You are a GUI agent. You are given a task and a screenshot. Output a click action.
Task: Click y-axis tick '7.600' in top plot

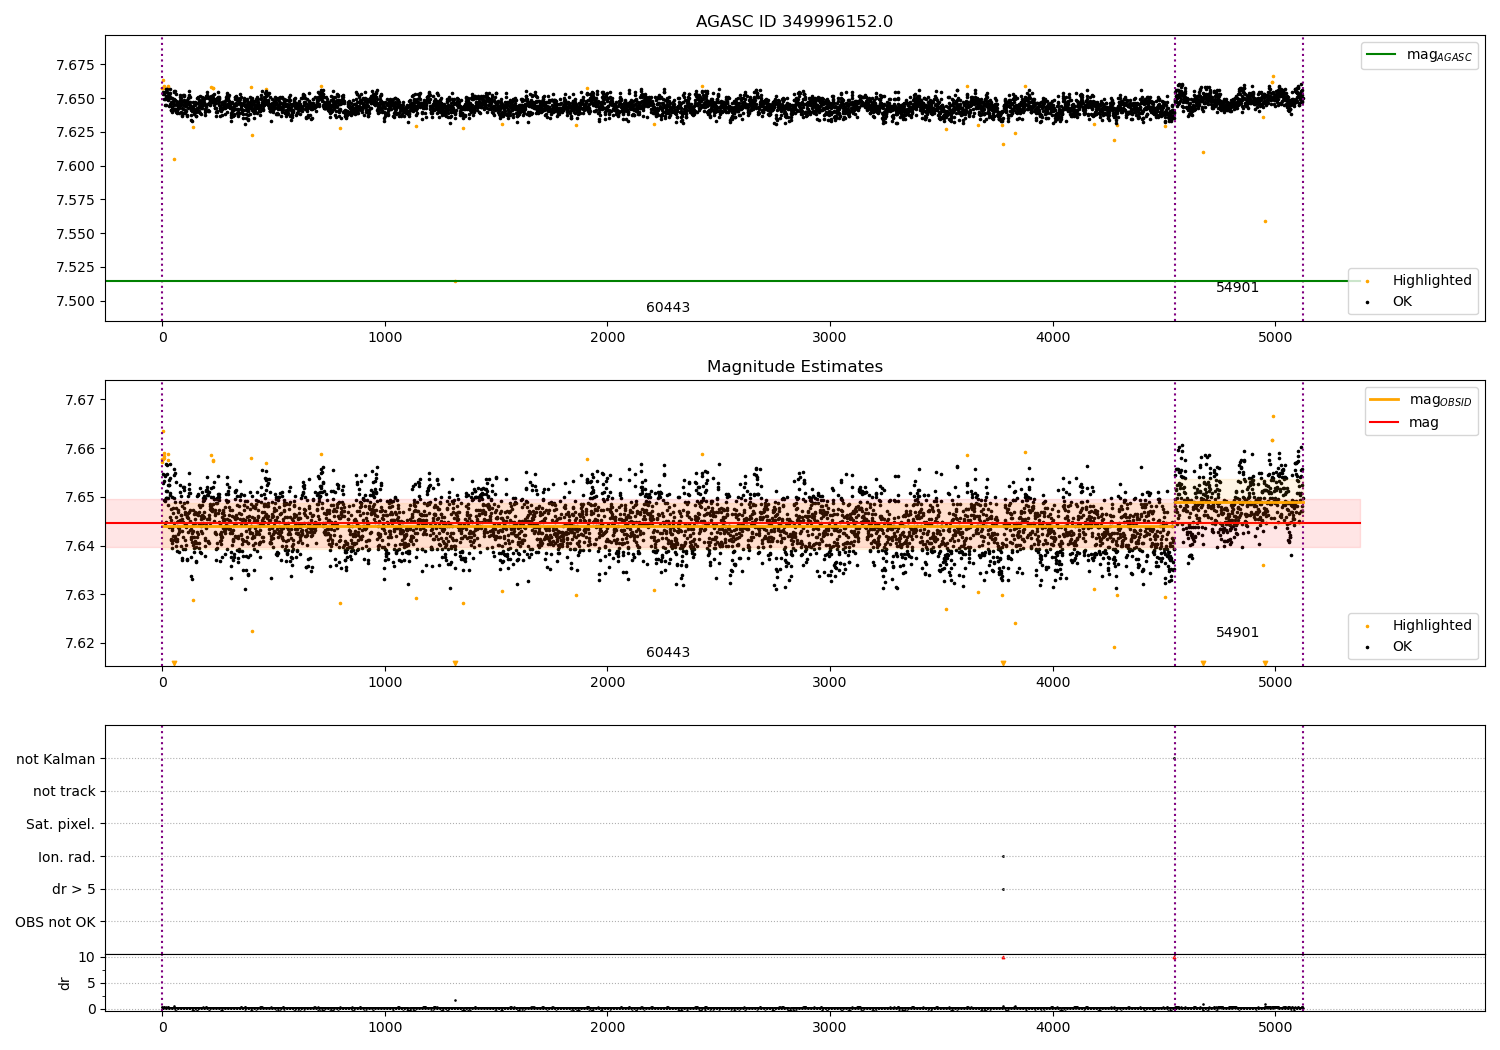click(x=76, y=166)
